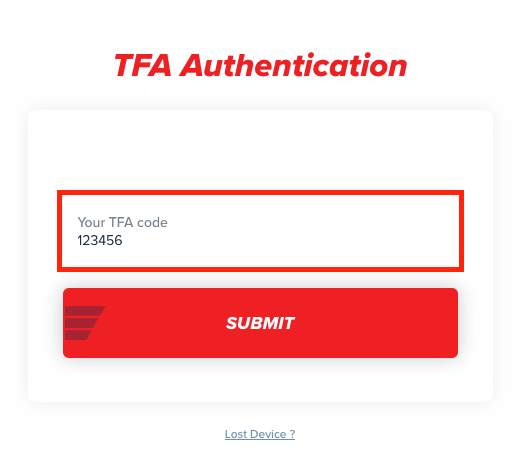The image size is (523, 464).
Task: Click the word Device in the bottom link
Action: [x=268, y=434]
